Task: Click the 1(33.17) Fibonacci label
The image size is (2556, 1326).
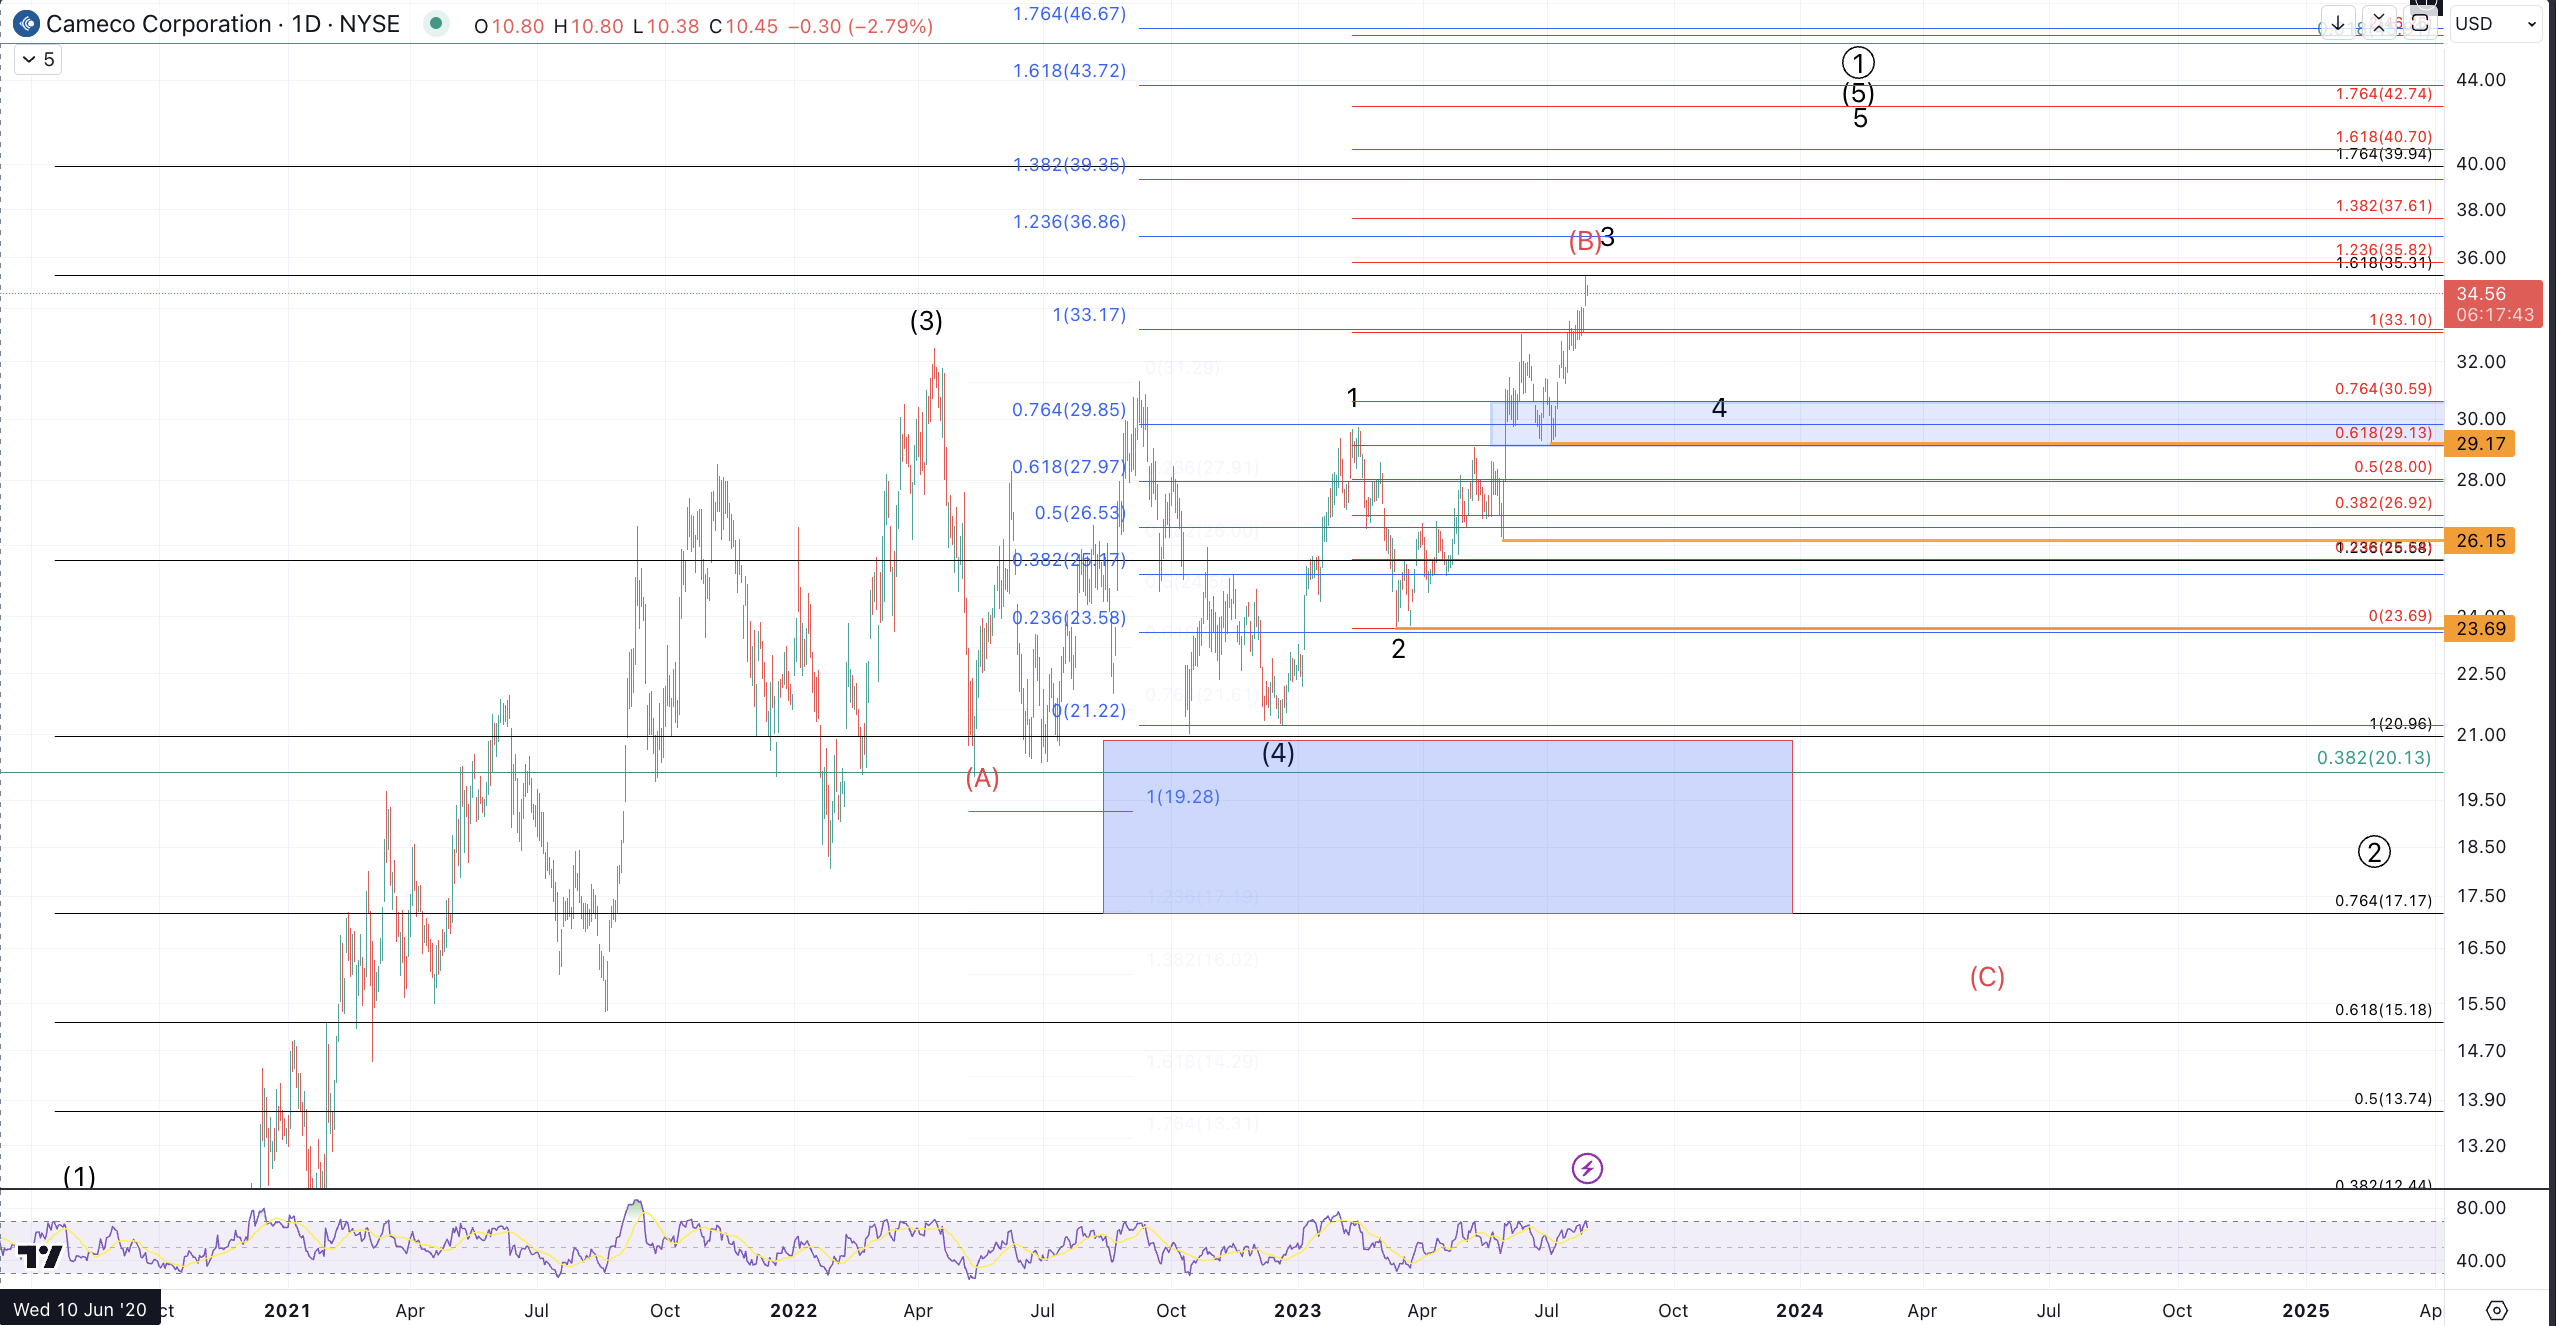Action: coord(1089,315)
